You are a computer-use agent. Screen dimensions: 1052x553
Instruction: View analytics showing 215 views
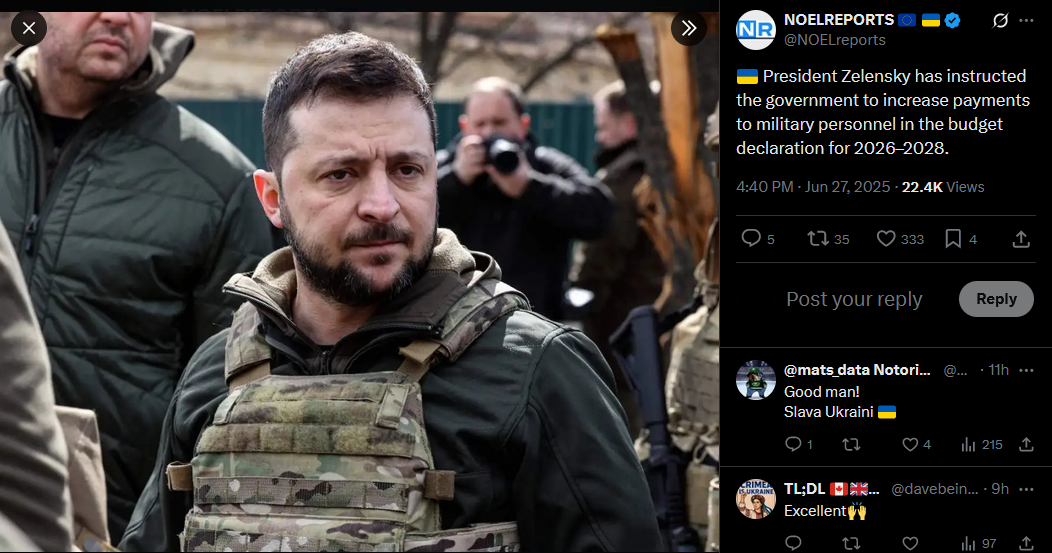click(x=982, y=444)
